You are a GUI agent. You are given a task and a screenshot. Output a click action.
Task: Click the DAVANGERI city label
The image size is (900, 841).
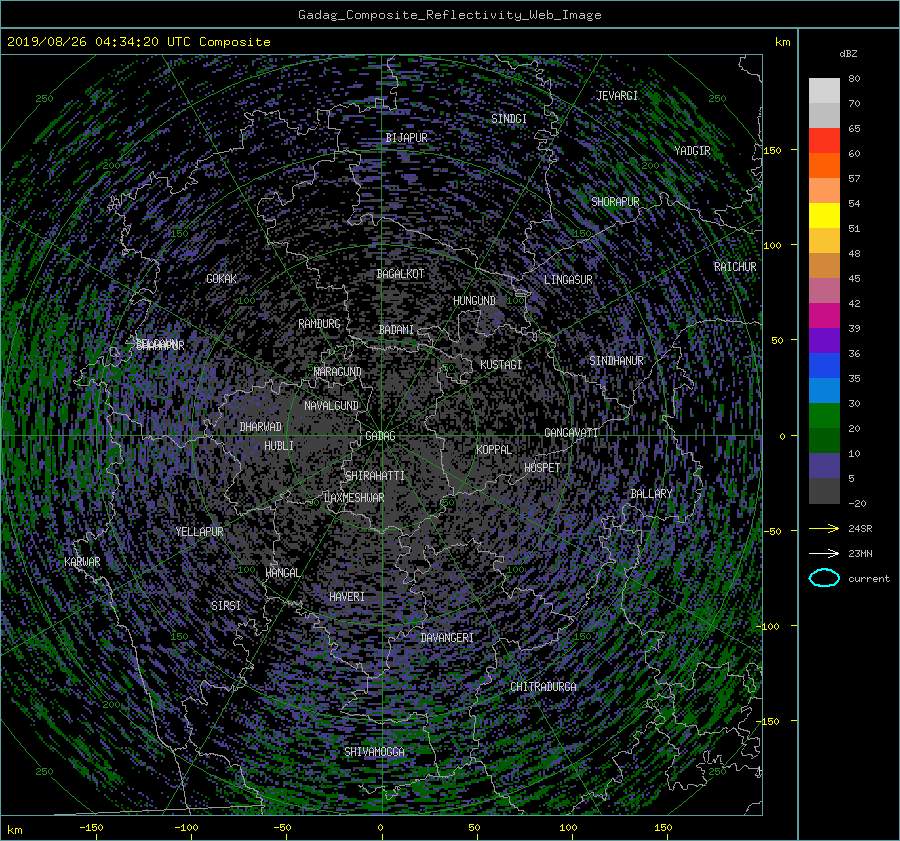click(447, 638)
